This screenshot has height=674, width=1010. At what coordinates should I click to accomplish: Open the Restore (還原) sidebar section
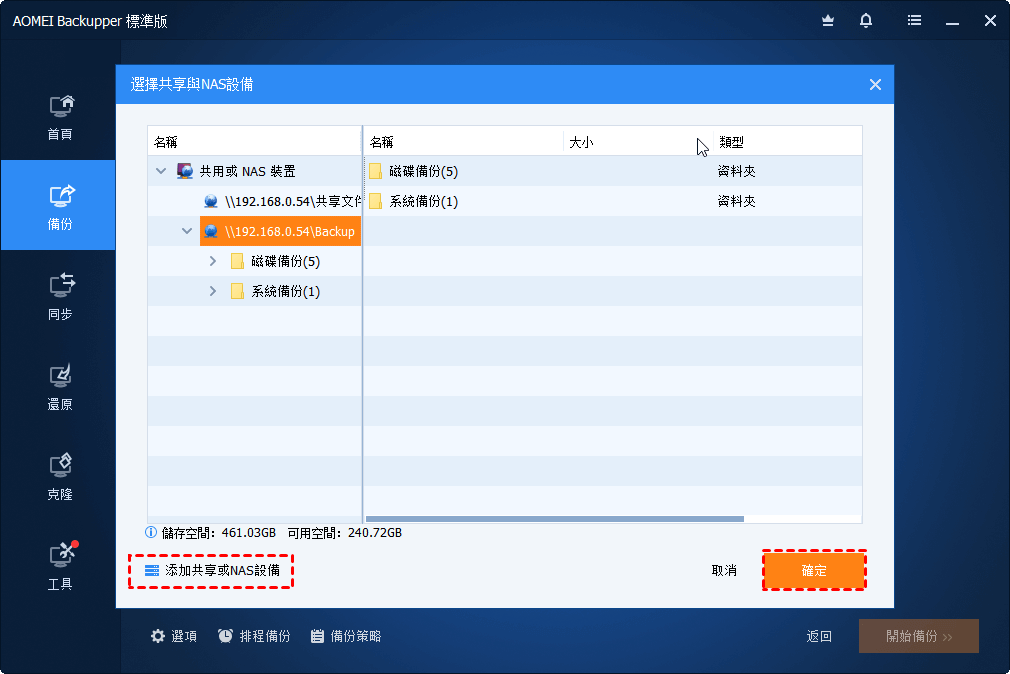(60, 387)
